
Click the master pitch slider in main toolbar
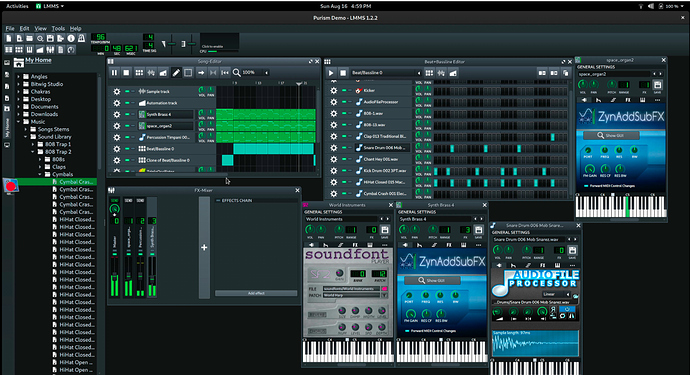tap(191, 44)
